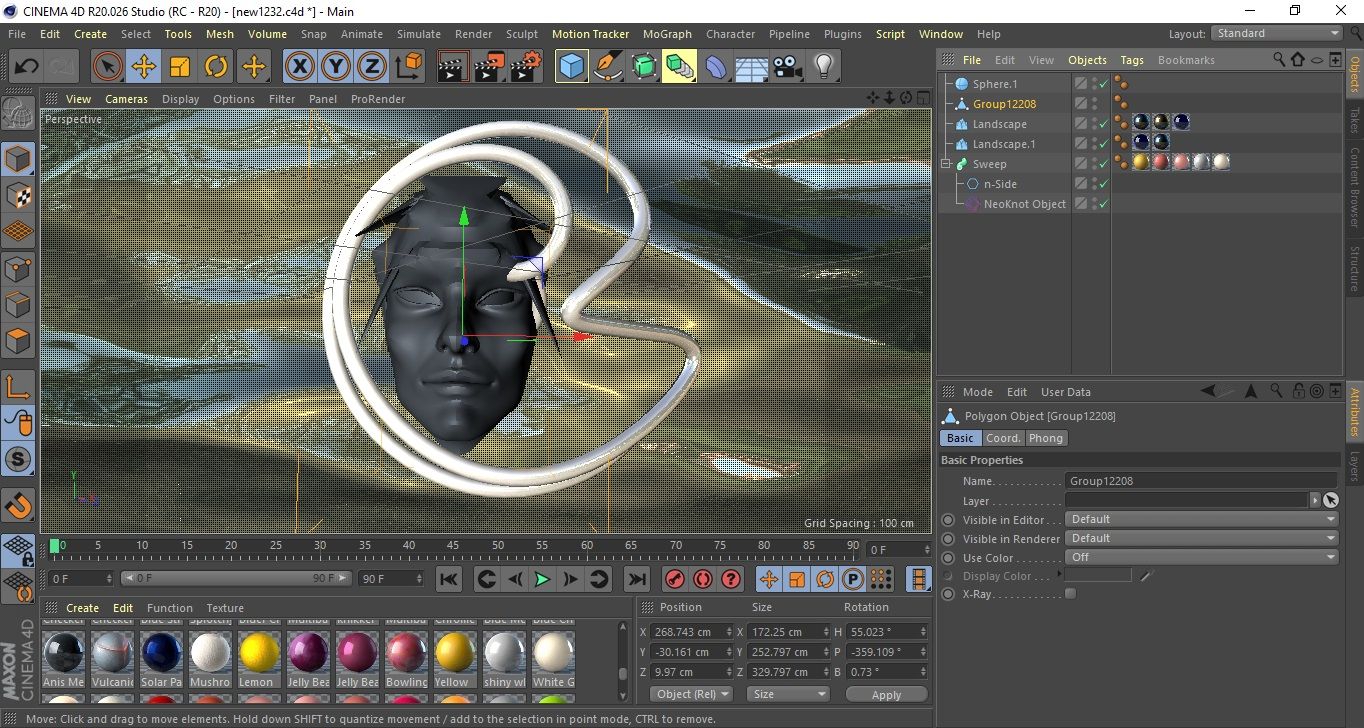Select the NeoKnot Object in tree

(1025, 204)
